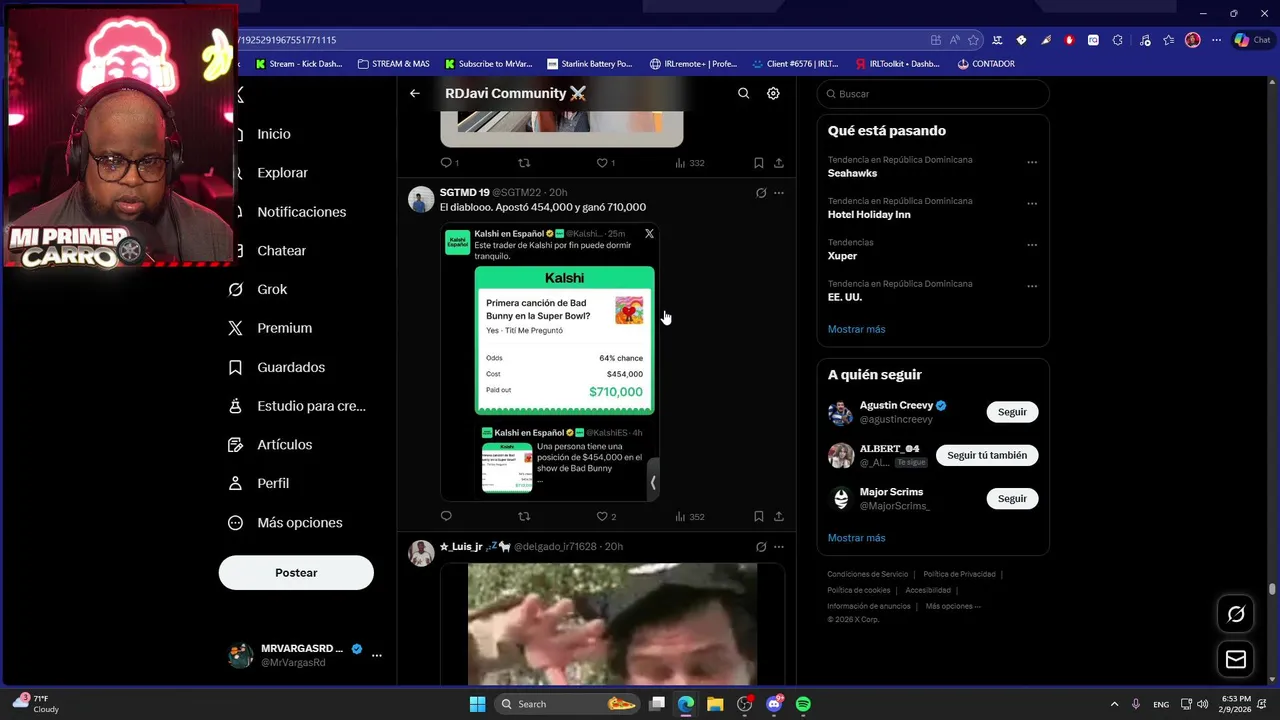Click the collapse arrow on the Kalshi card
Image resolution: width=1280 pixels, height=720 pixels.
[653, 481]
